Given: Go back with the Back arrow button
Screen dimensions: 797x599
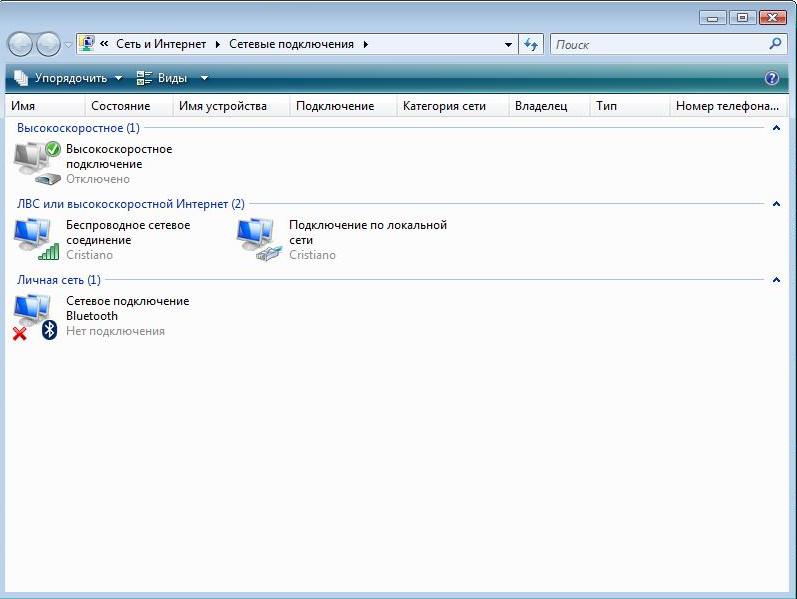Looking at the screenshot, I should click(20, 44).
